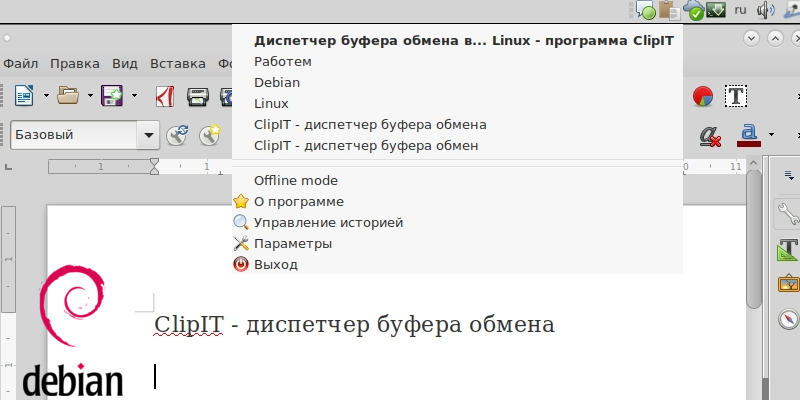Click the Save floppy icon
This screenshot has width=800, height=400.
(112, 95)
